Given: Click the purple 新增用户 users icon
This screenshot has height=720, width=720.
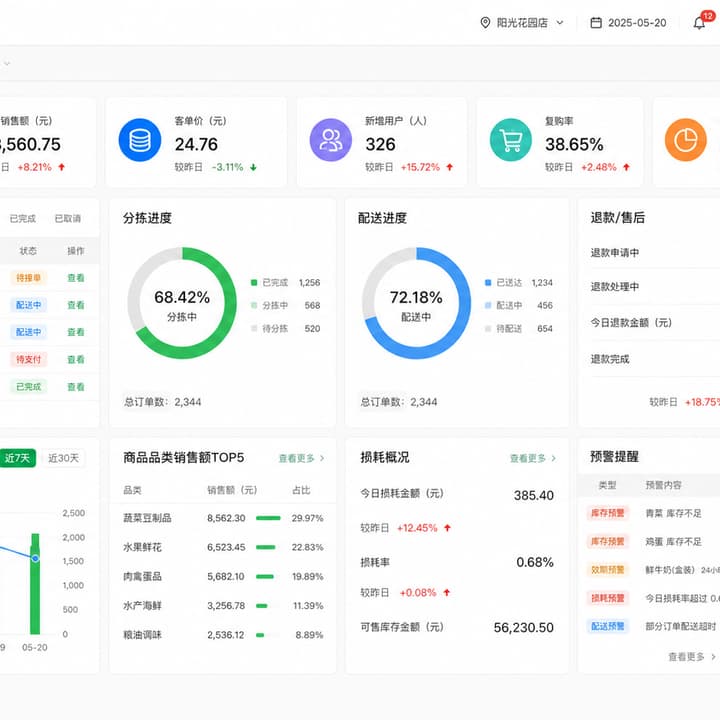Looking at the screenshot, I should (331, 140).
